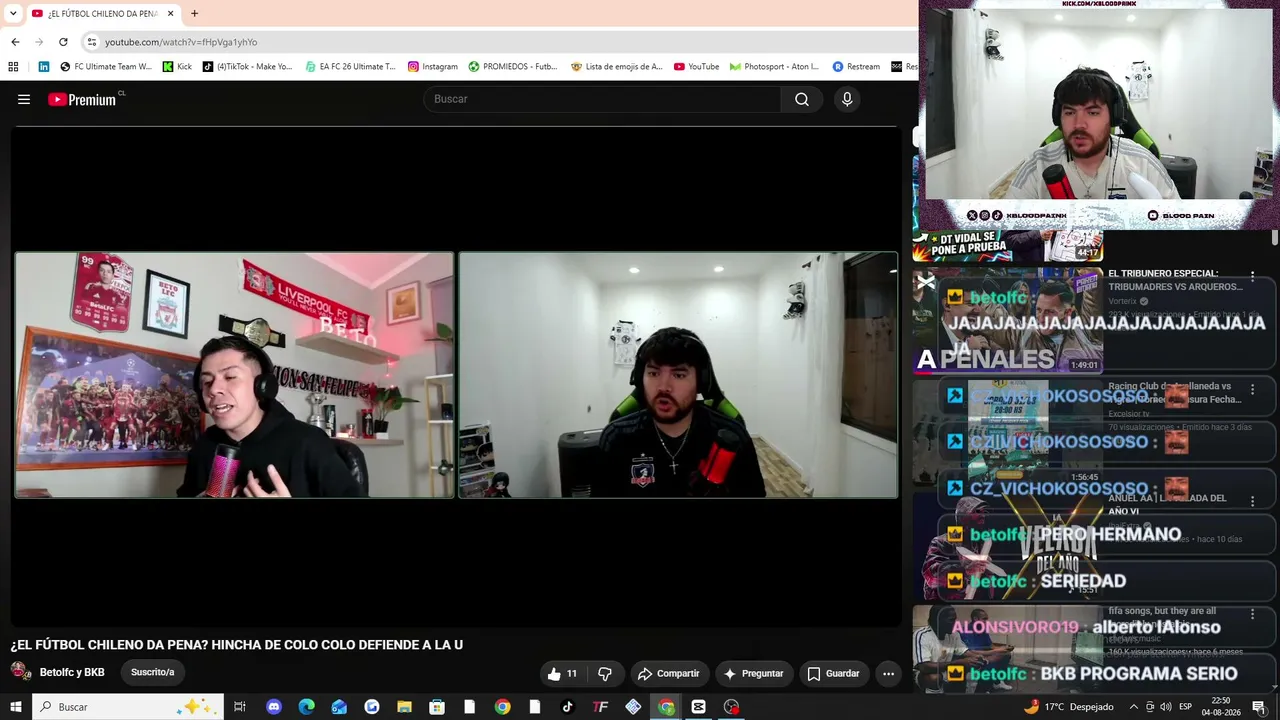Go forward in browser history
The height and width of the screenshot is (720, 1280).
click(39, 42)
